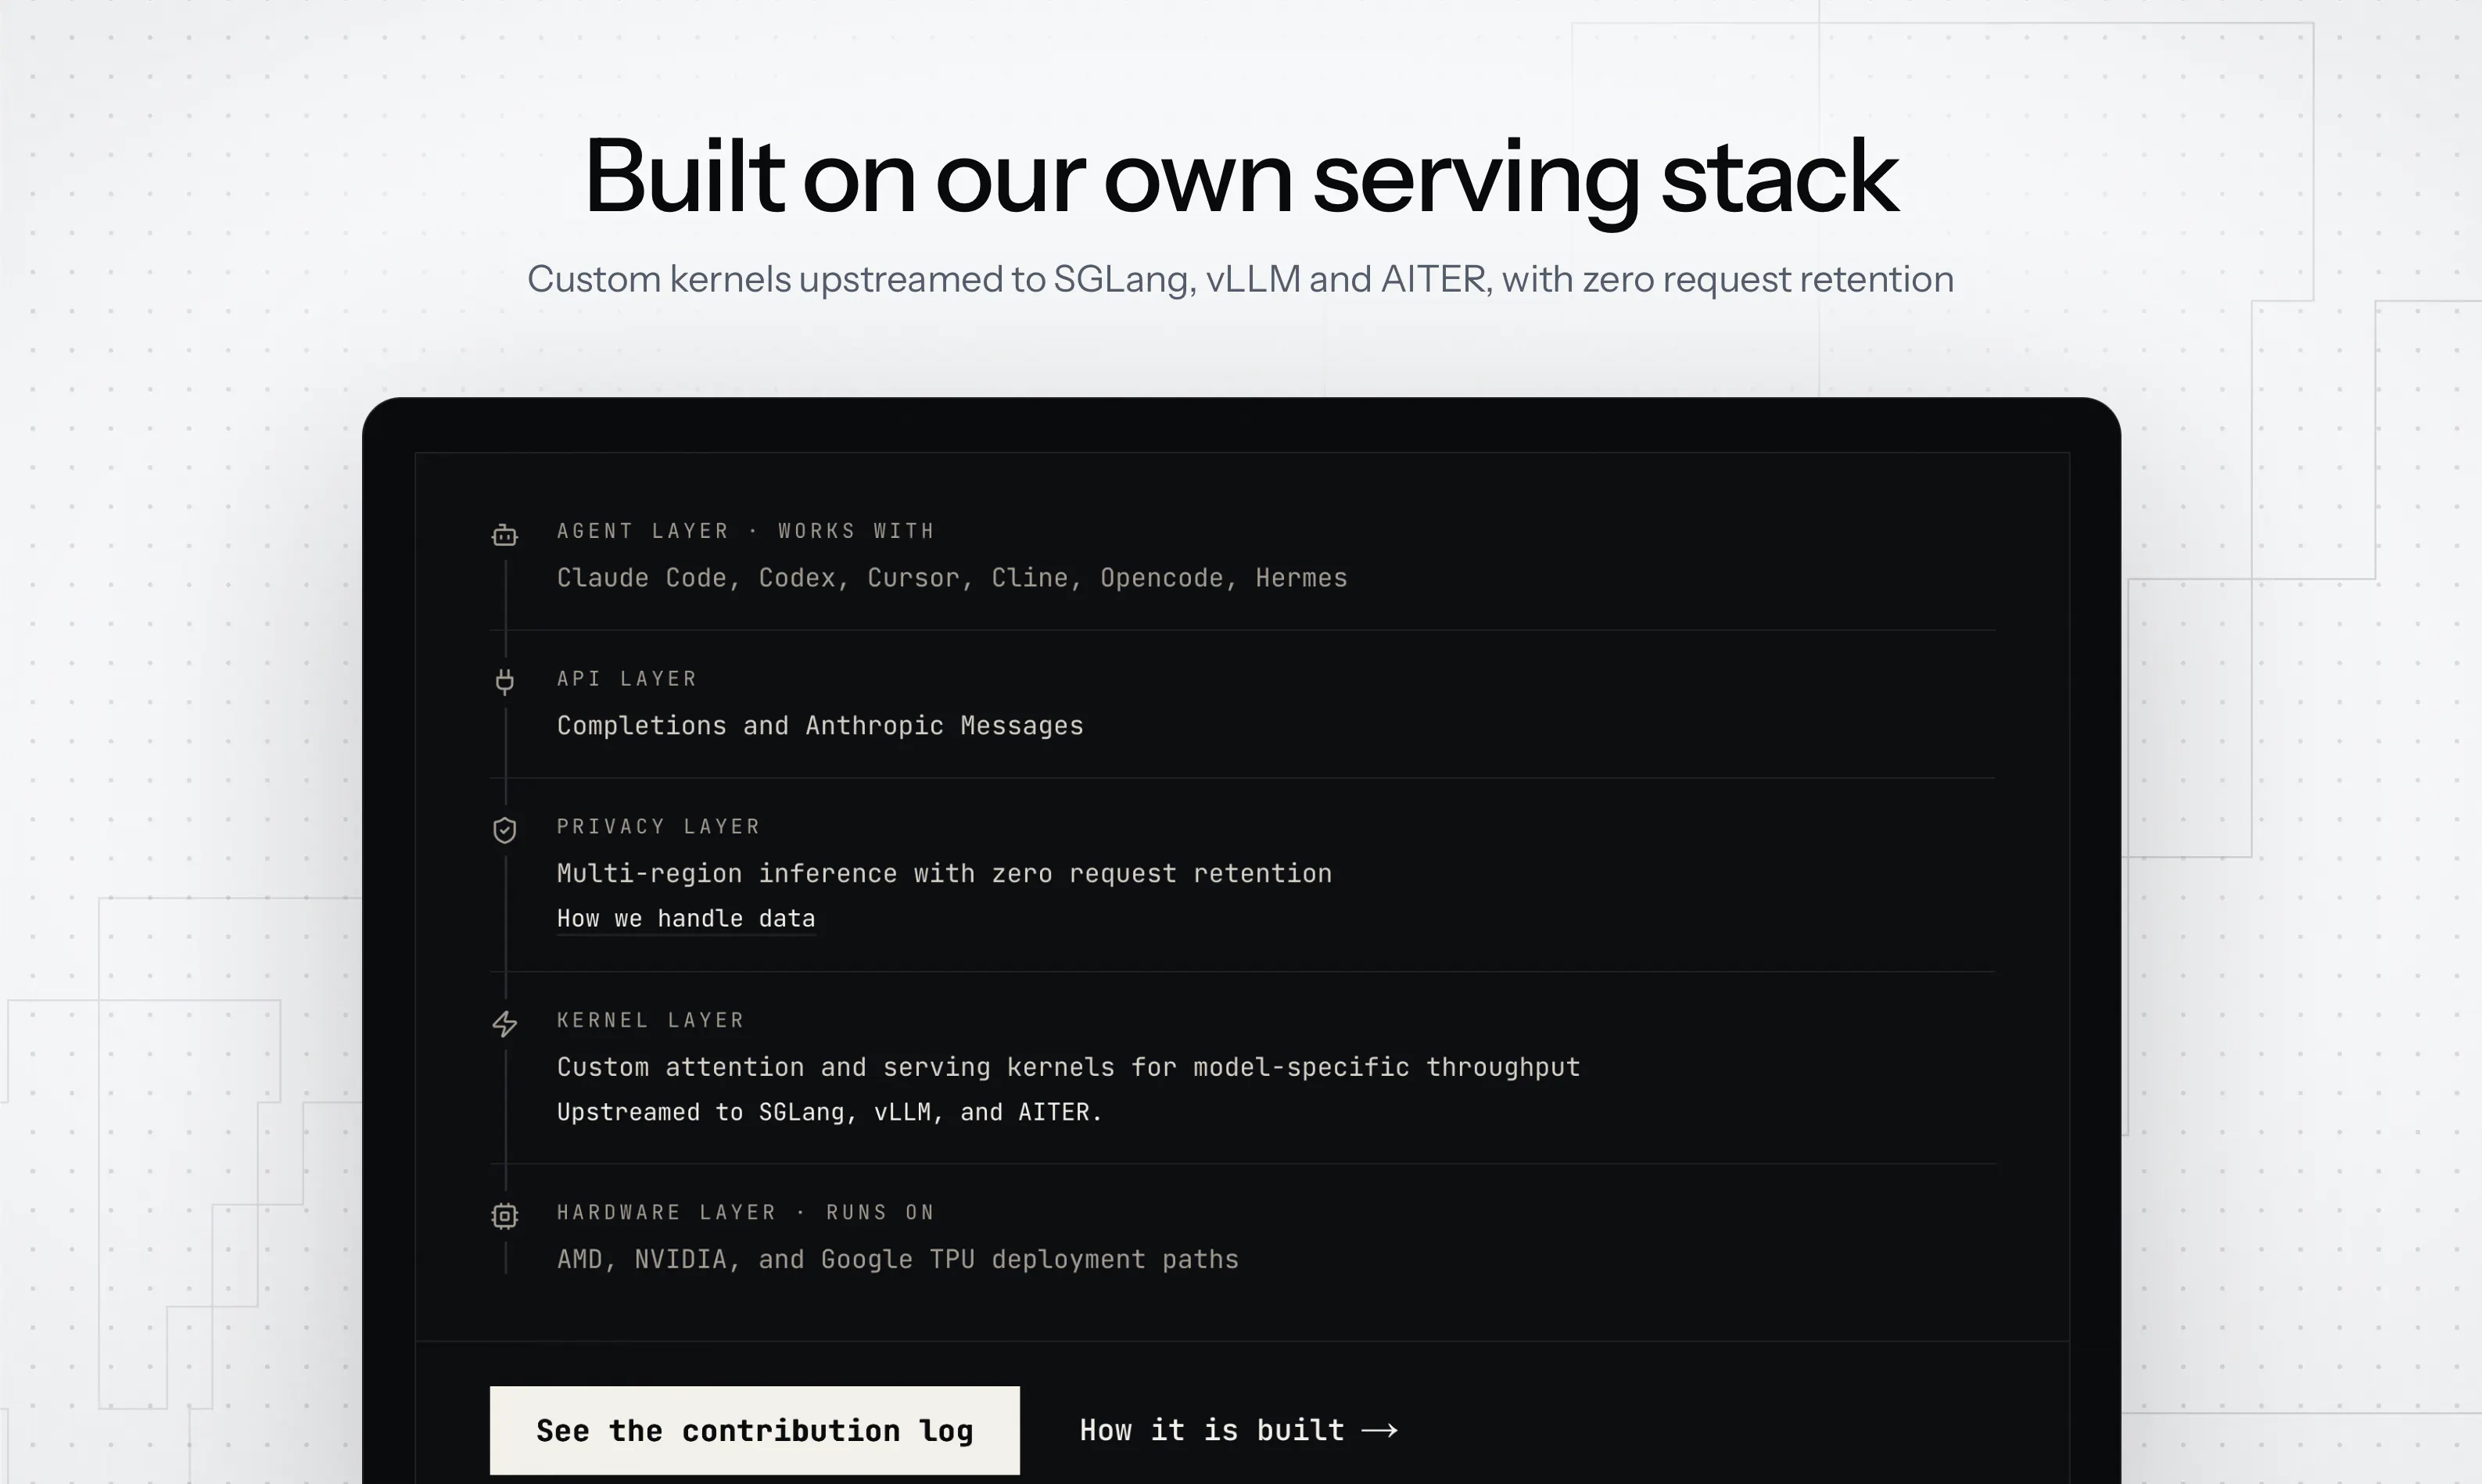Viewport: 2482px width, 1484px height.
Task: Click the lightning bolt icon beside Kernel Layer
Action: pyautogui.click(x=505, y=1023)
